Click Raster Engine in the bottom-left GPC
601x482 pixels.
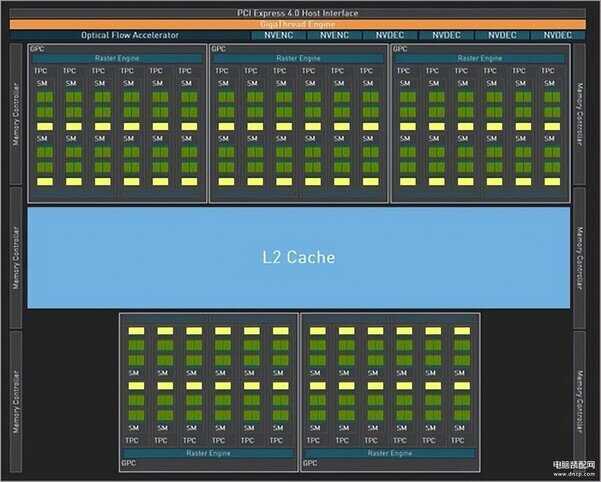[x=208, y=453]
